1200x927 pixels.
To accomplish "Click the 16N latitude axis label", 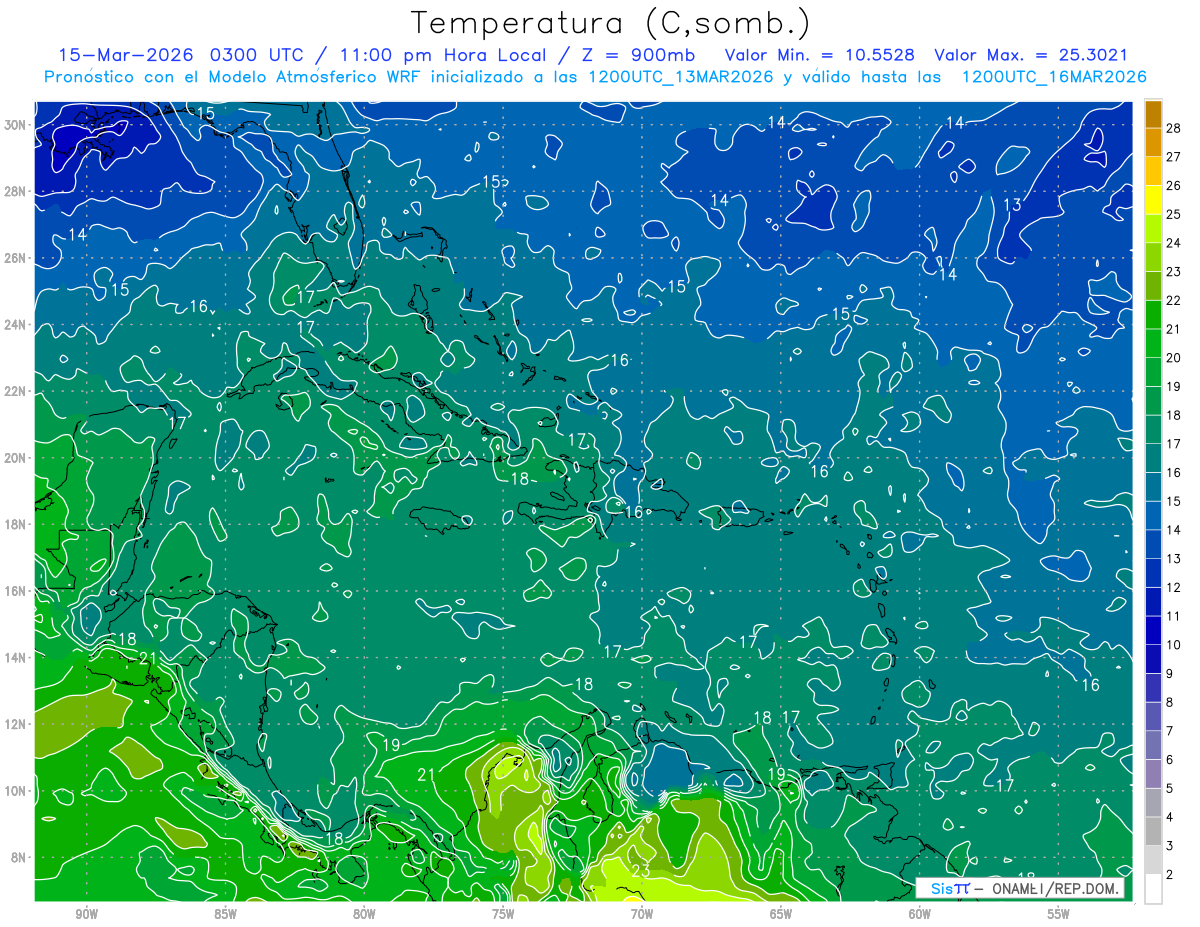I will coord(16,591).
